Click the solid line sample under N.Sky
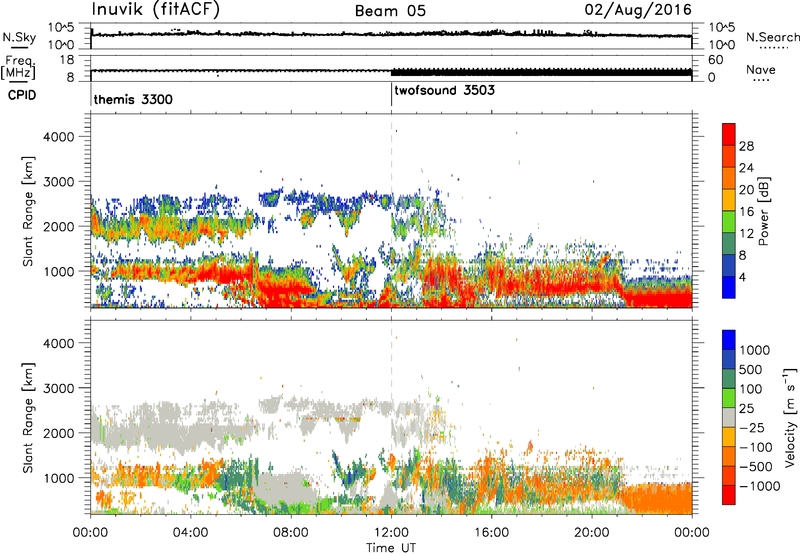The image size is (800, 554). [19, 47]
